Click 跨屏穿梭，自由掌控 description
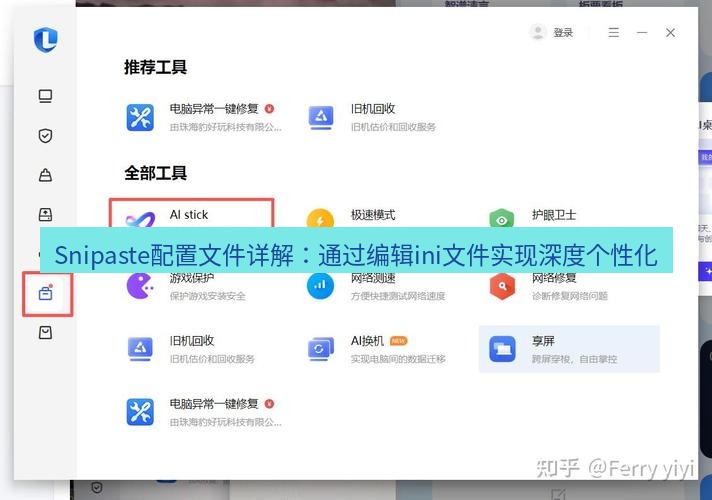This screenshot has height=500, width=712. pos(574,359)
